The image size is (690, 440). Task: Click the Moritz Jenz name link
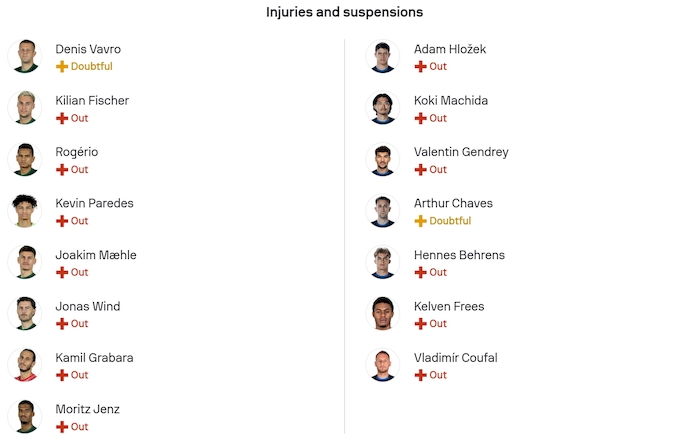(x=88, y=409)
